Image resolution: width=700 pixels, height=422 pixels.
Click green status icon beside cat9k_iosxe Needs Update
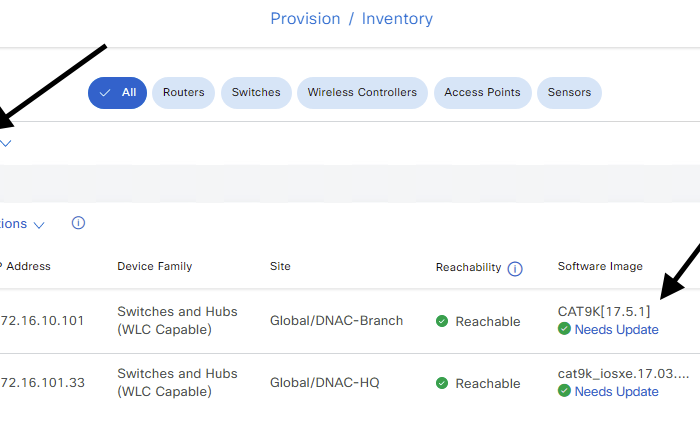564,391
